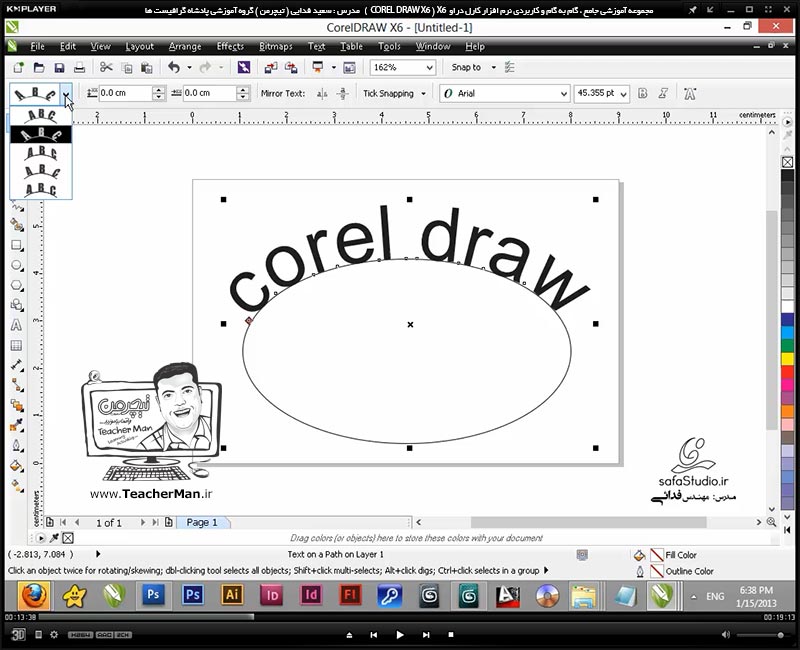The height and width of the screenshot is (650, 800).
Task: Click the Print icon
Action: (80, 67)
